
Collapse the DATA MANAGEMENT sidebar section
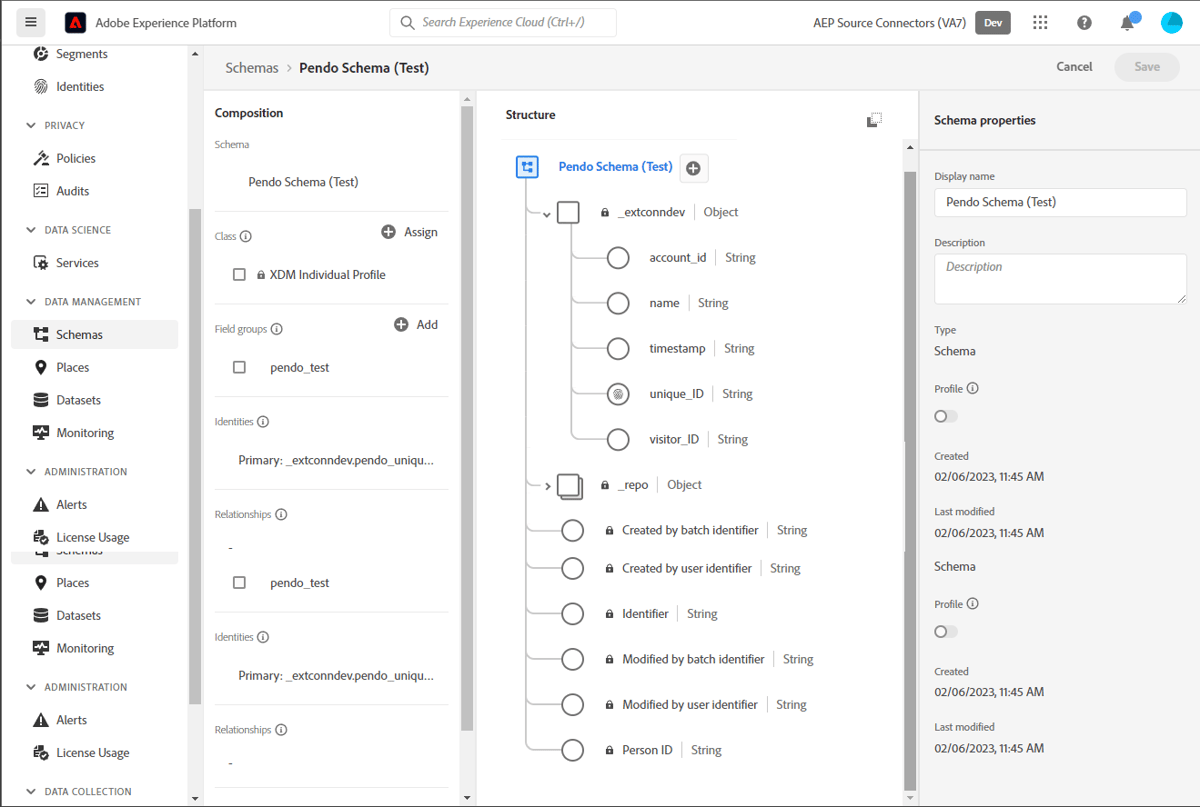pos(30,301)
